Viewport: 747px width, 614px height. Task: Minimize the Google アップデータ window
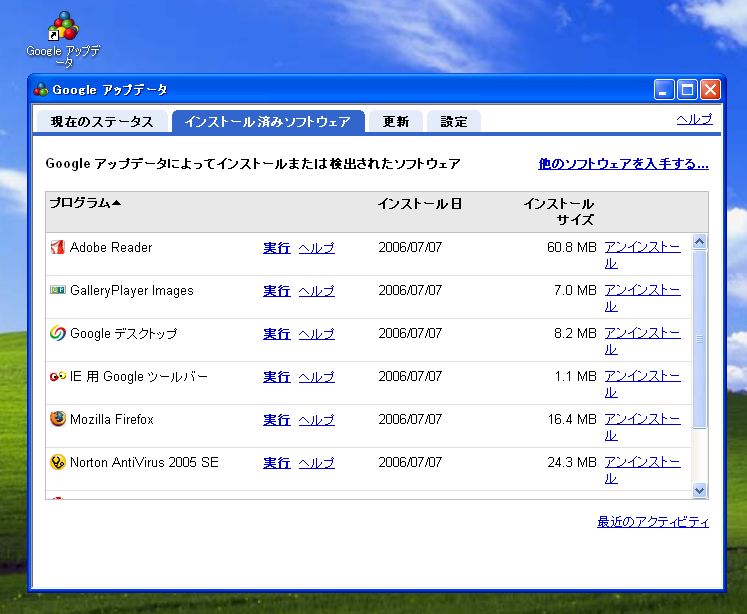click(x=664, y=90)
